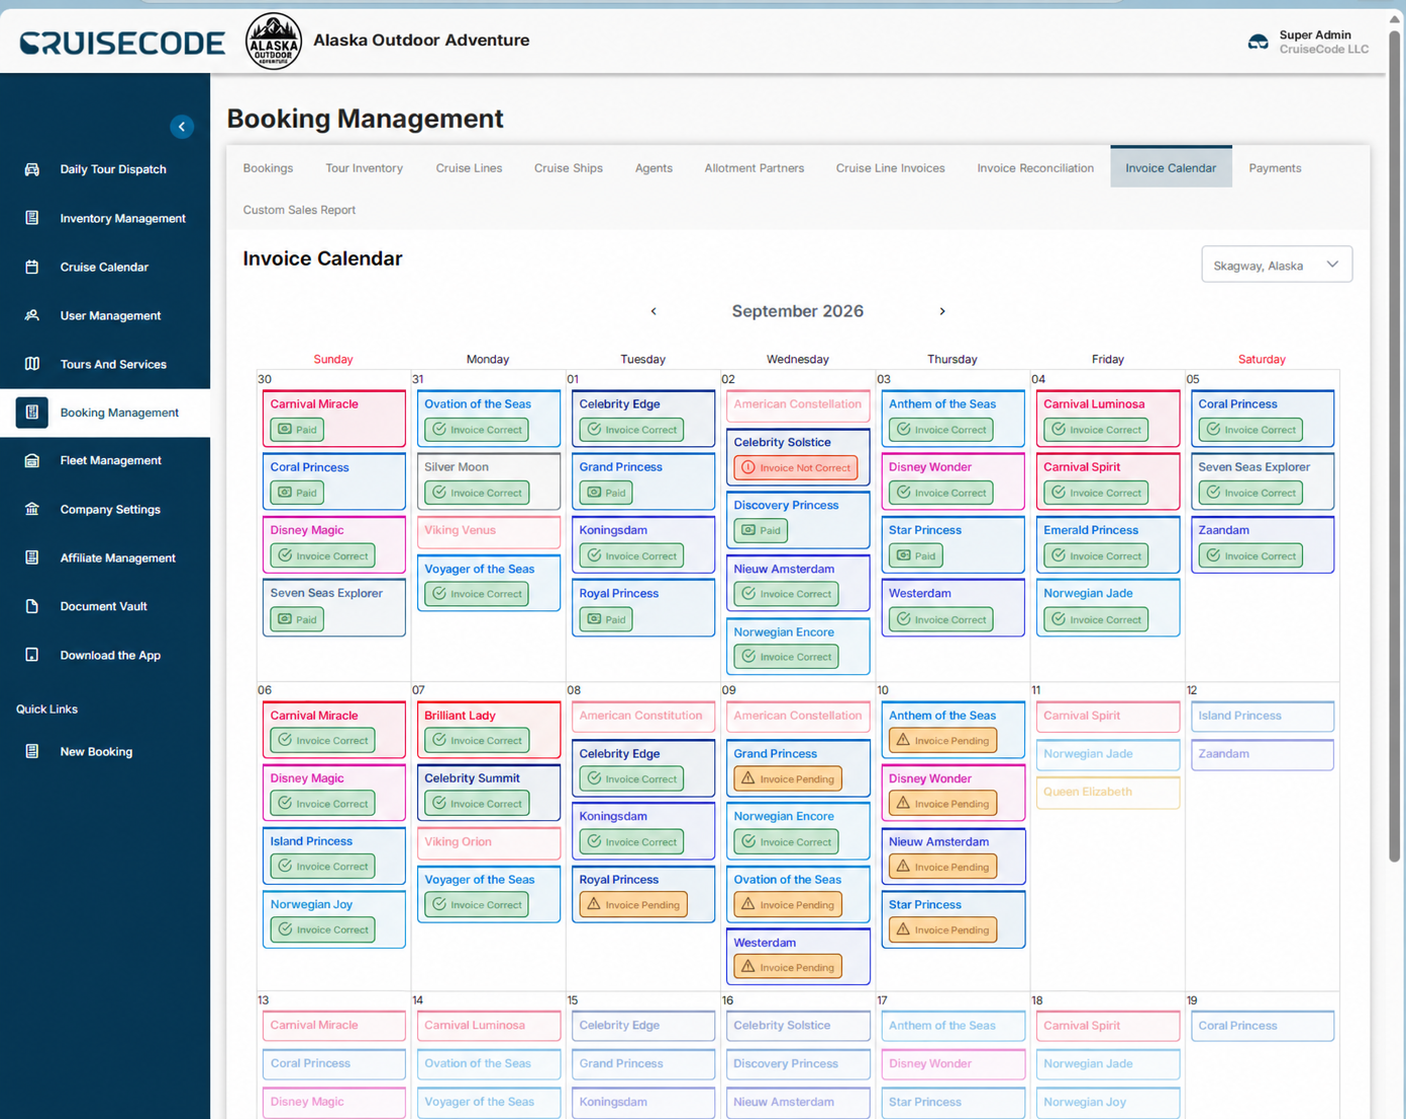
Task: Click the Daily Tour Dispatch bus icon
Action: pyautogui.click(x=32, y=169)
